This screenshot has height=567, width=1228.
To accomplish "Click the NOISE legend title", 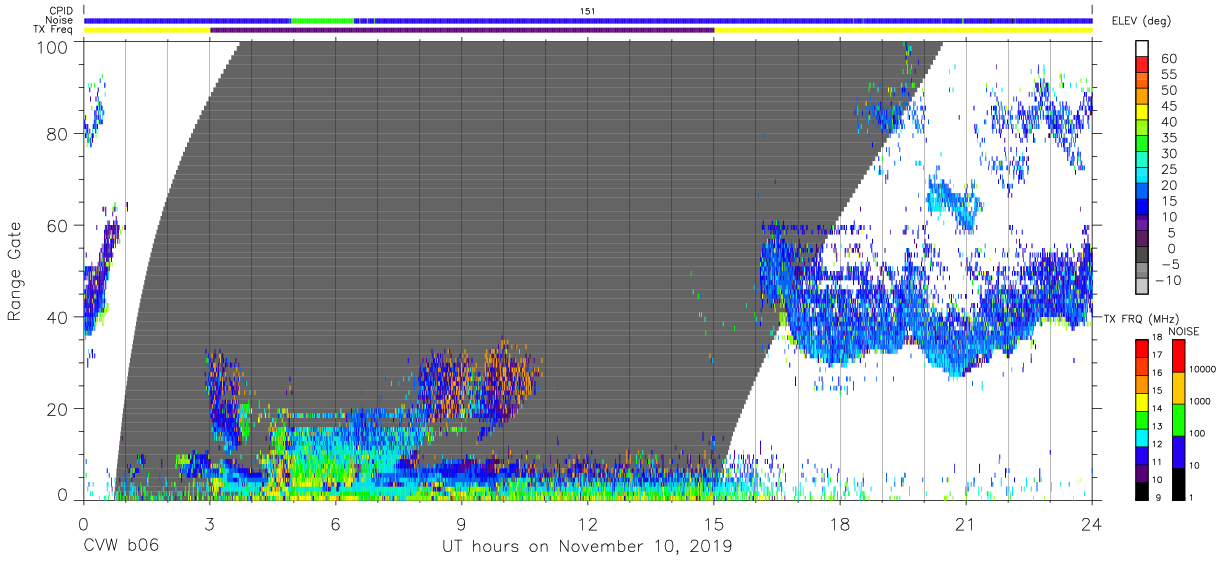I will coord(1183,330).
